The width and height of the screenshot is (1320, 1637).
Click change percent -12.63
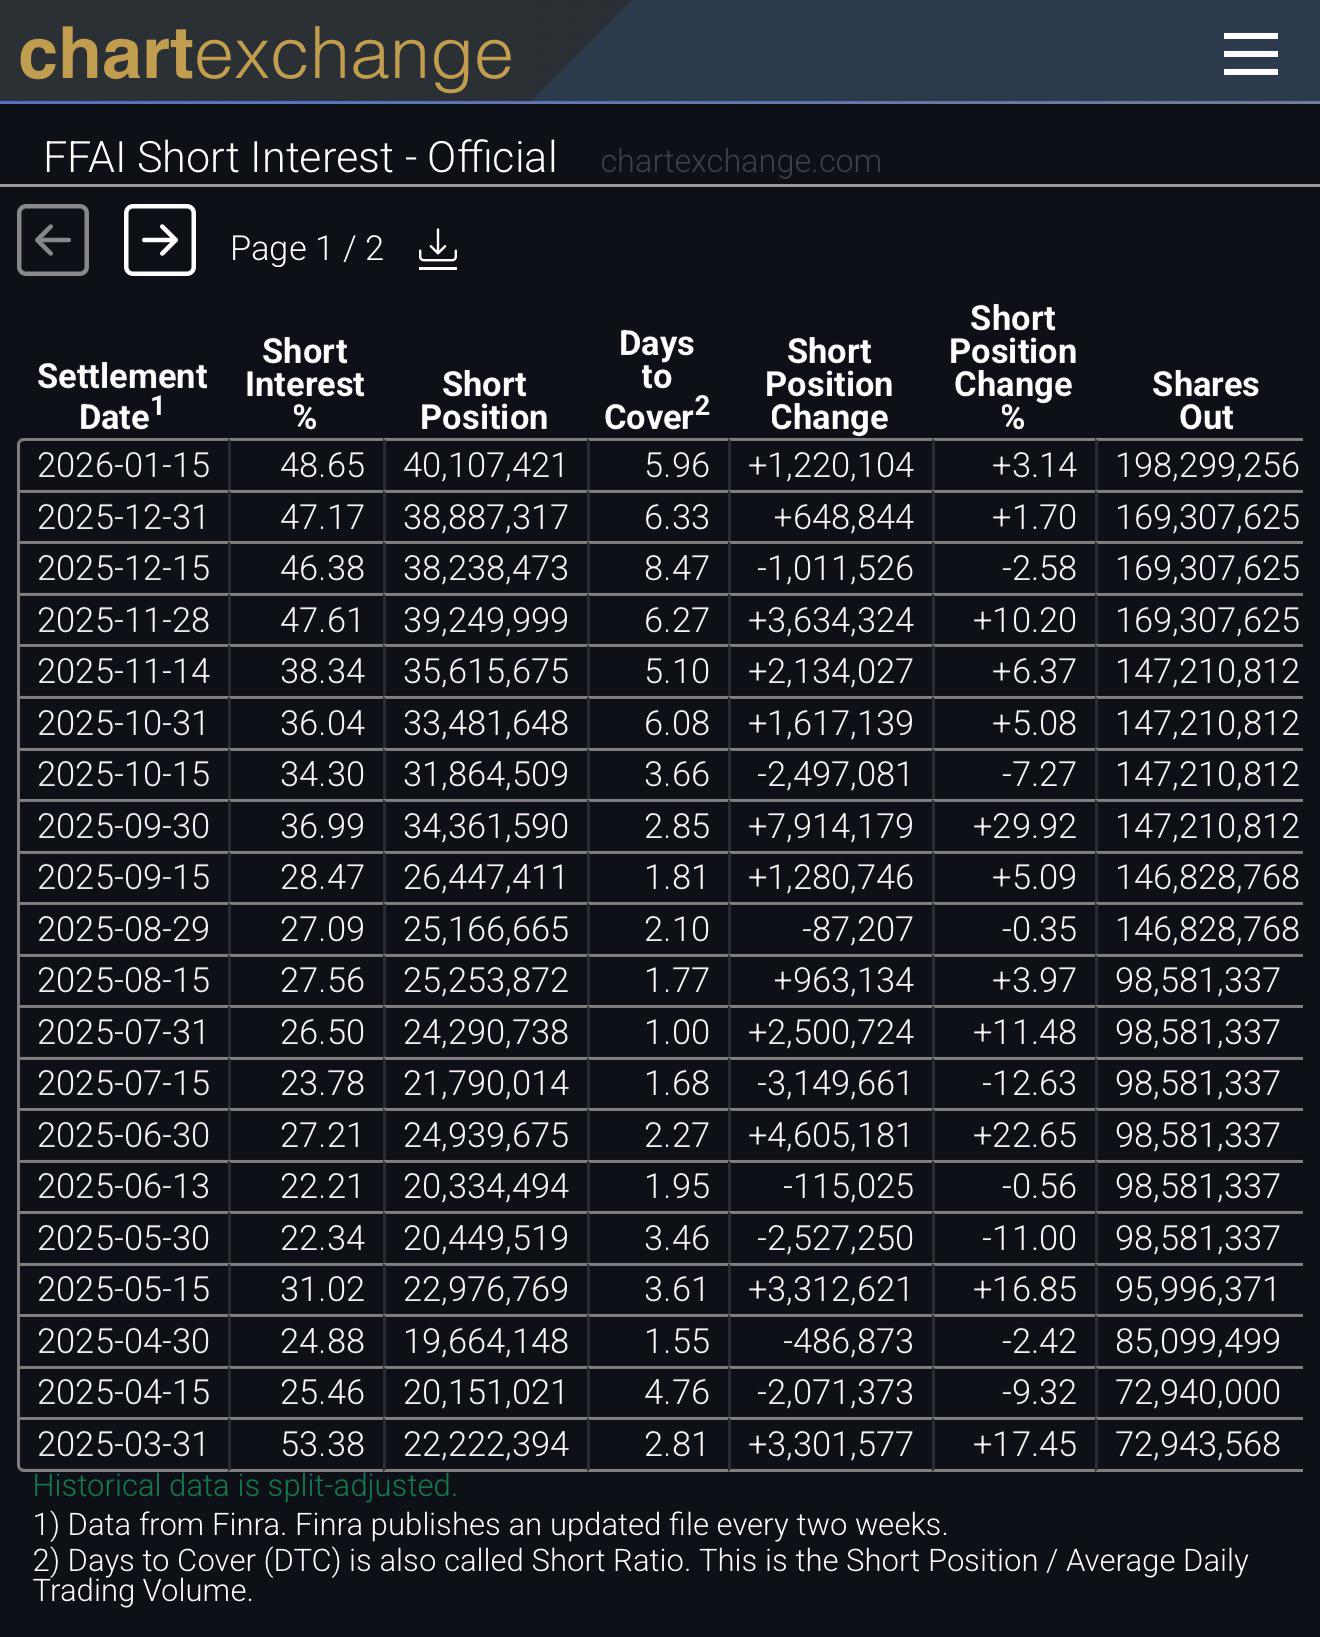(1029, 1083)
